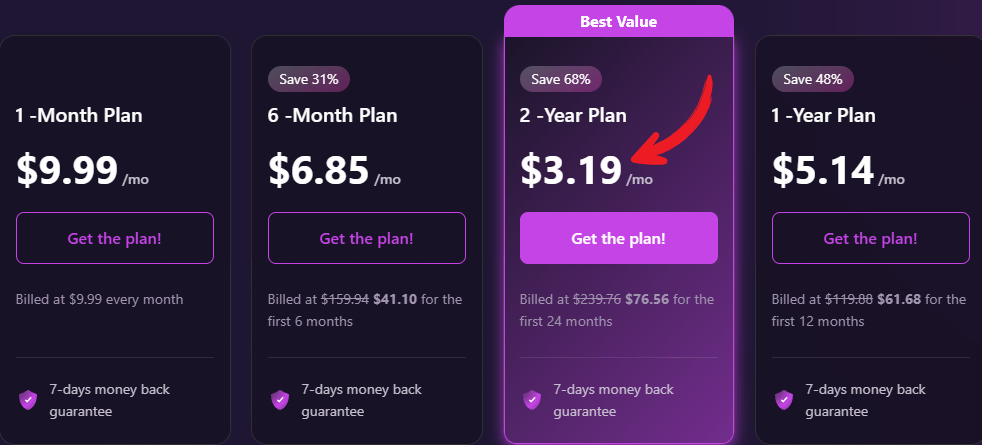Click the Save 48% badge

coord(813,78)
